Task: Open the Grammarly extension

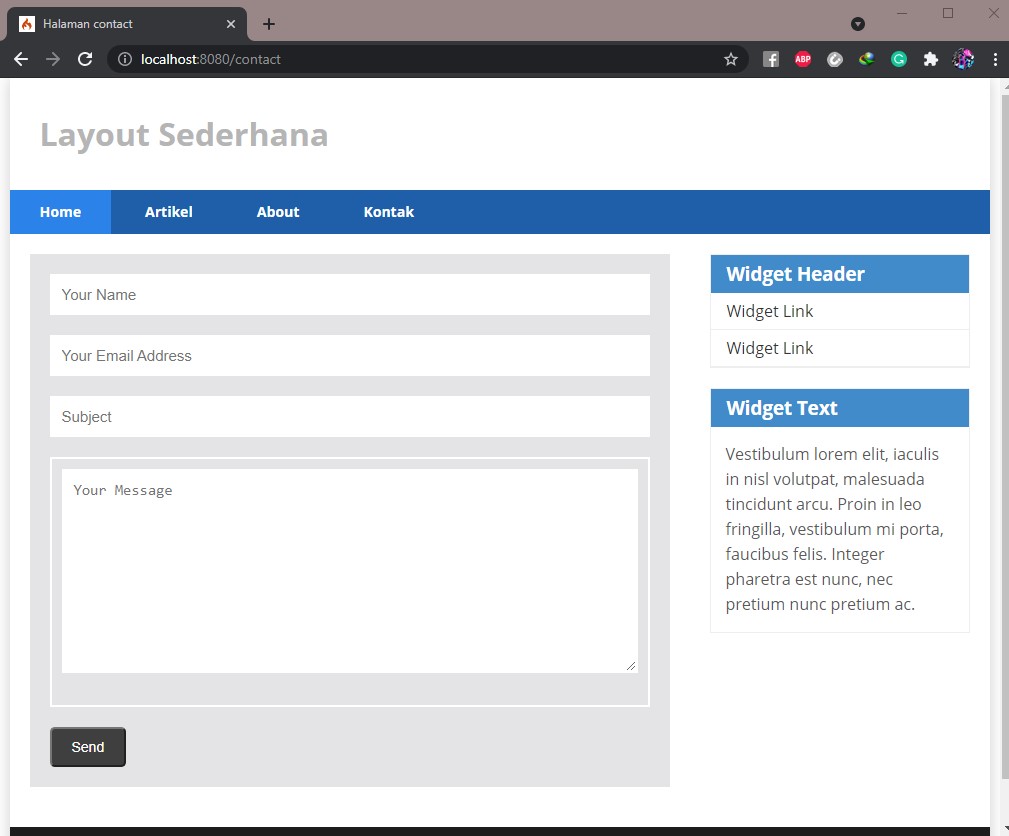Action: [898, 59]
